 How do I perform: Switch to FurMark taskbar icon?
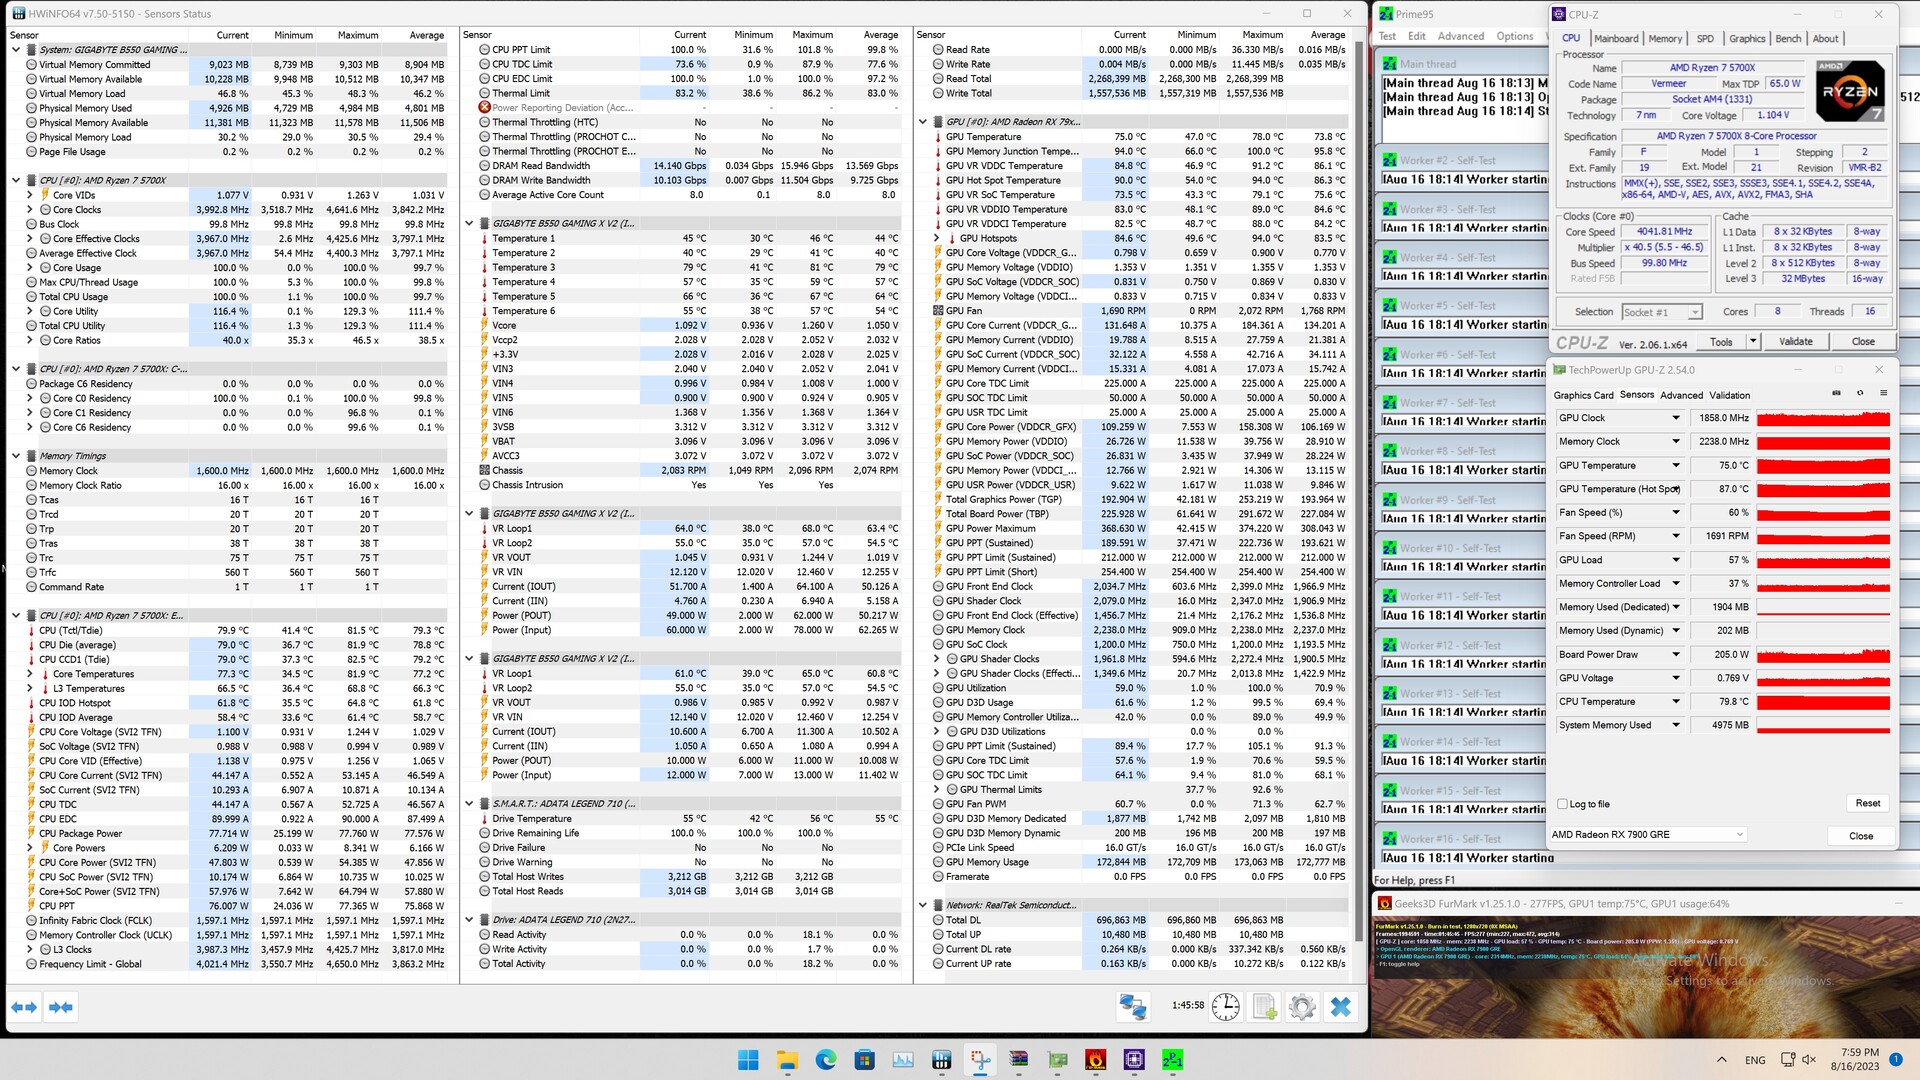point(1096,1059)
